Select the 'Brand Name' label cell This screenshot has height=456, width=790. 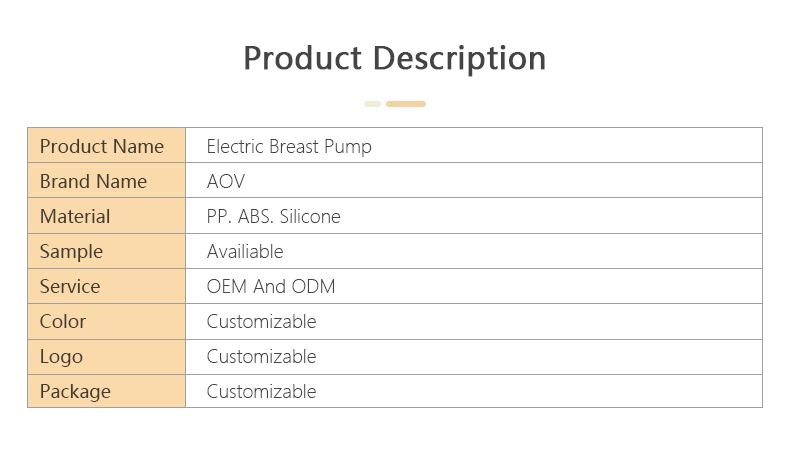pyautogui.click(x=106, y=181)
